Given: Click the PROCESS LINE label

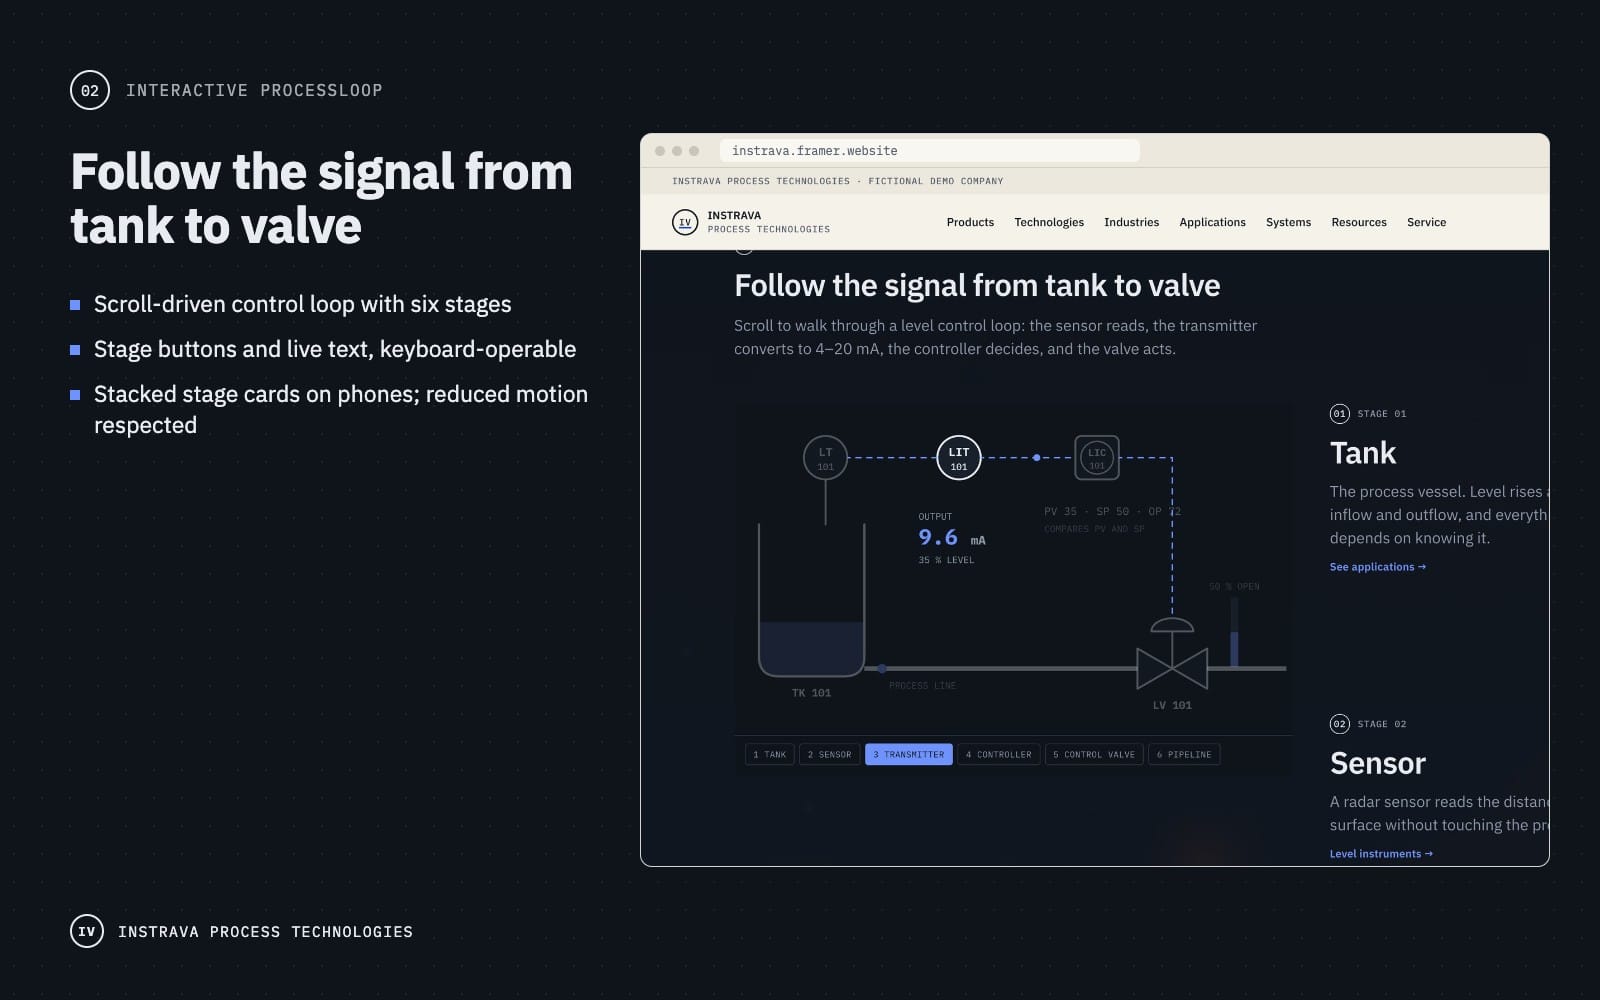Looking at the screenshot, I should click(922, 686).
